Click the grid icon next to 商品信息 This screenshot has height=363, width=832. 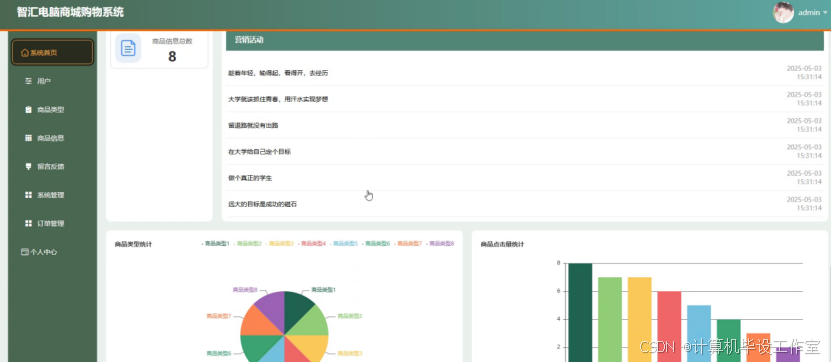[x=29, y=138]
